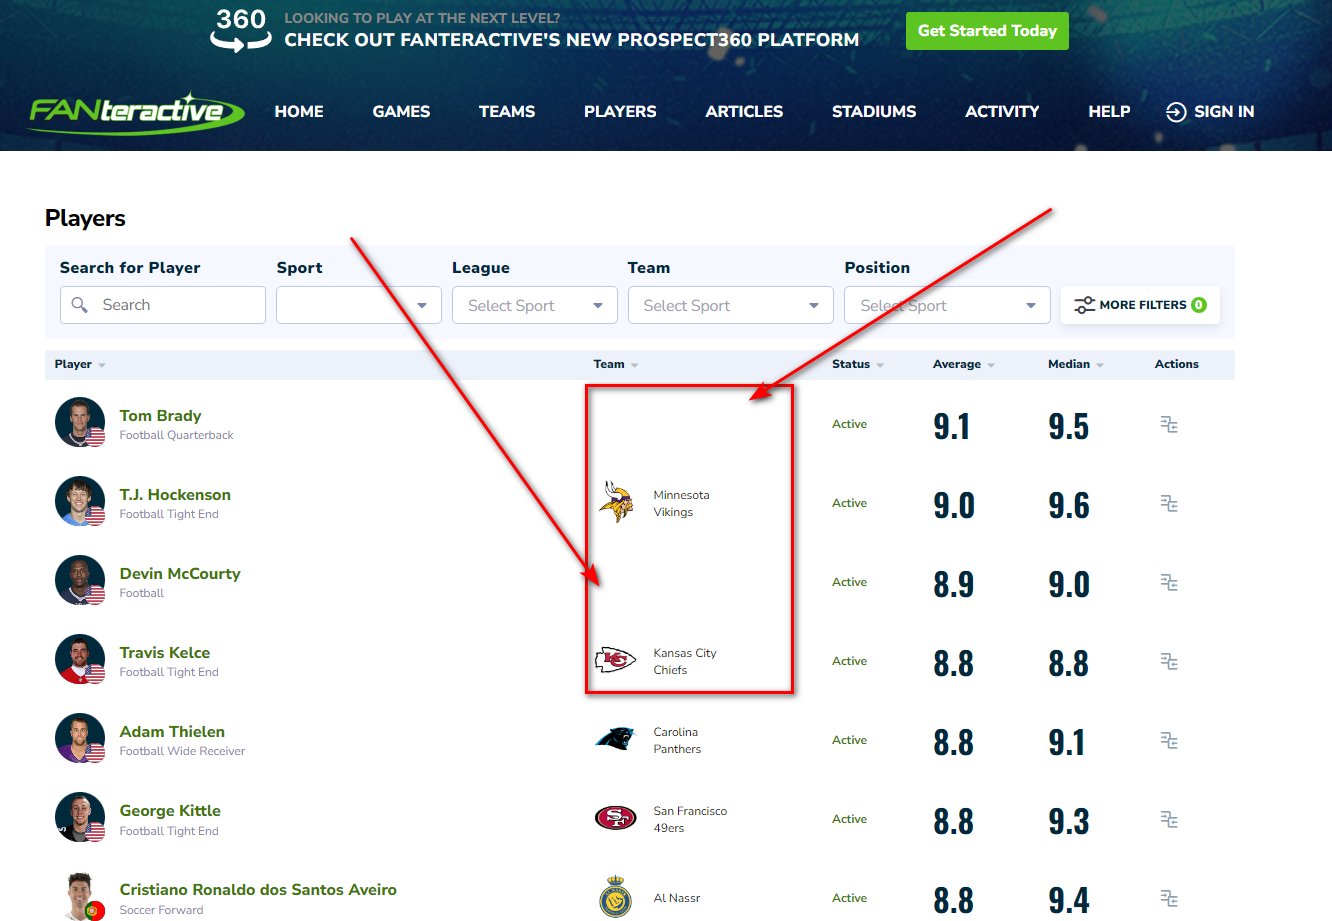Click T.J. Hockenson's avatar photo

80,501
